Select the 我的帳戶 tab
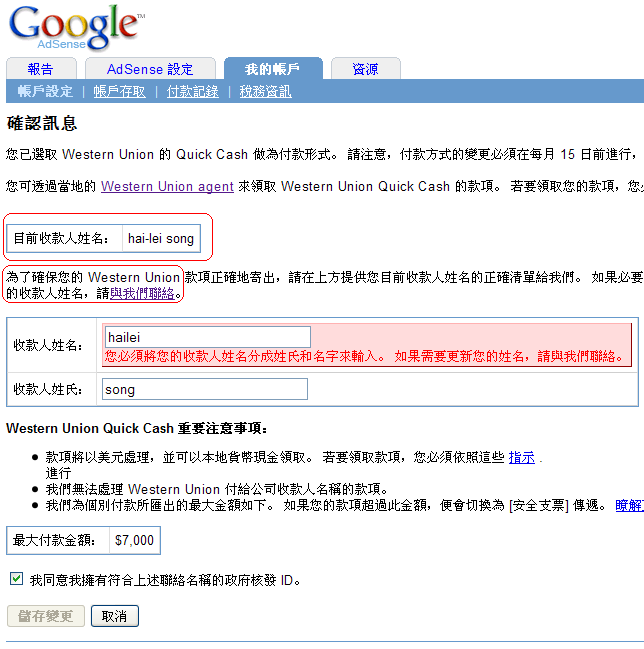The width and height of the screenshot is (644, 649). 273,69
